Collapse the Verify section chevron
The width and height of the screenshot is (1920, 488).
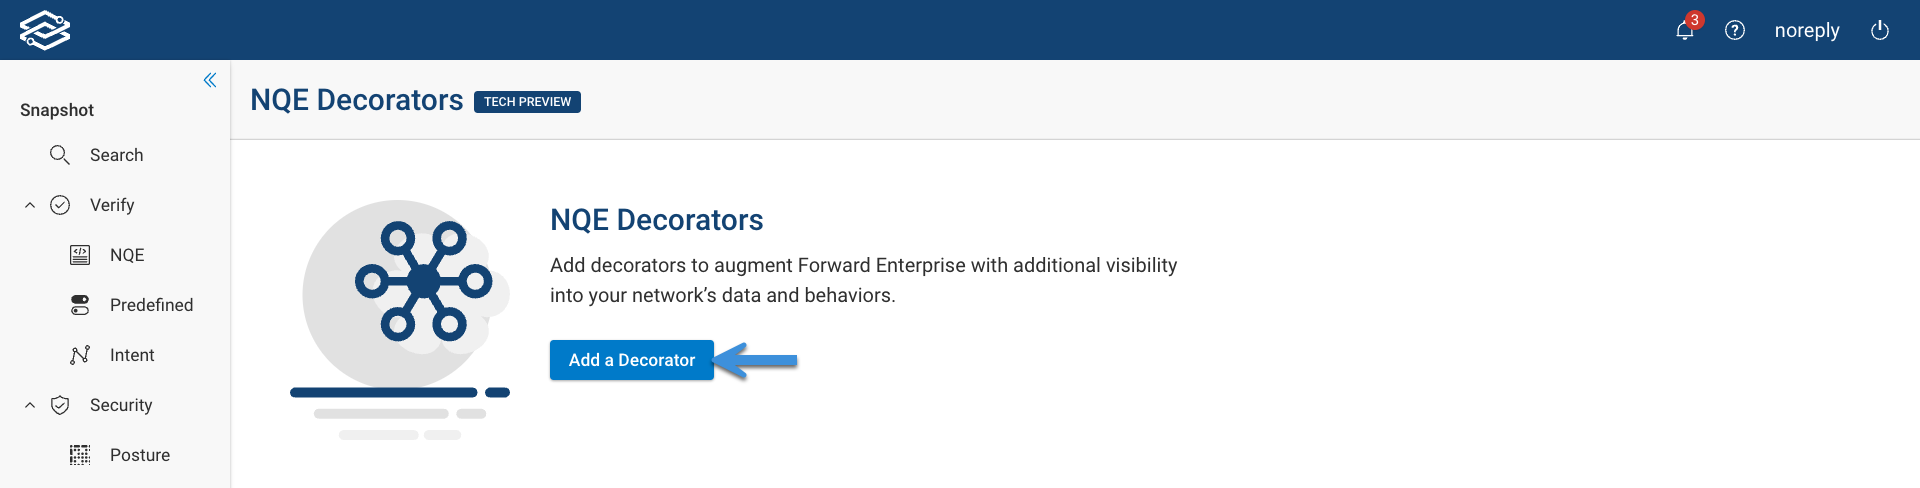pos(30,205)
